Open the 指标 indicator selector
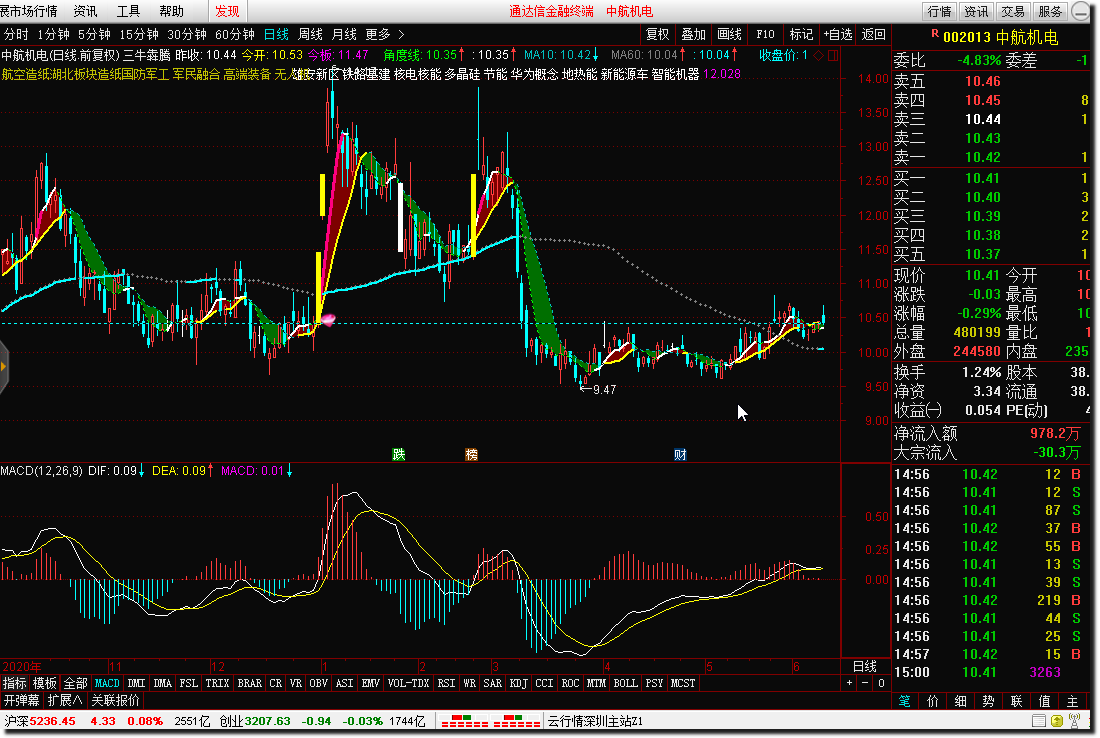Screen dimensions: 1100x738 (x=15, y=683)
